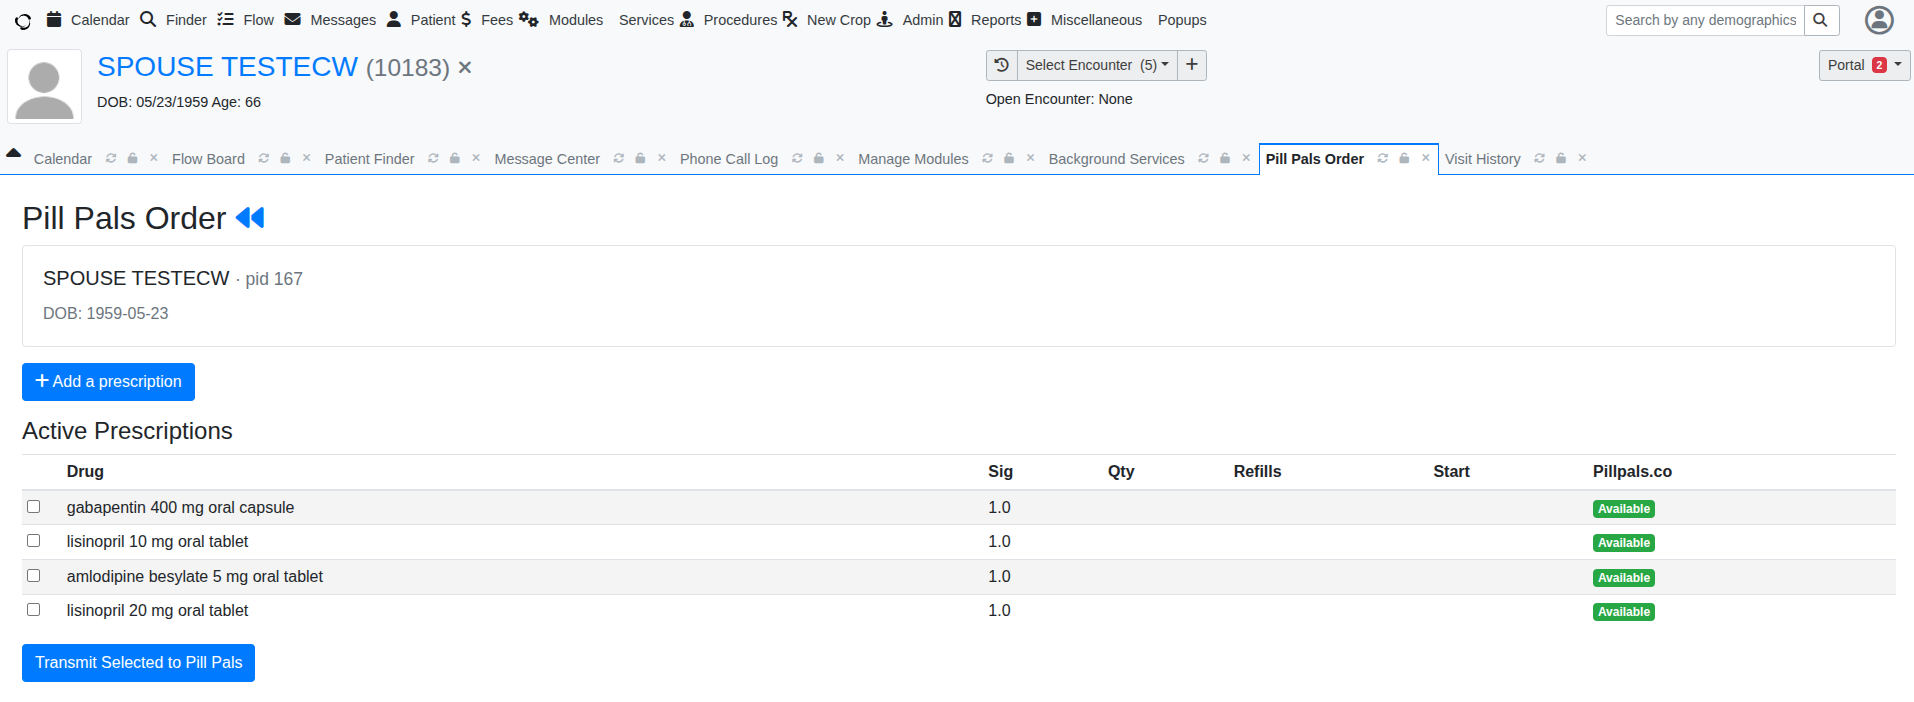
Task: Click lock icon on Visit History tab
Action: (x=1561, y=158)
